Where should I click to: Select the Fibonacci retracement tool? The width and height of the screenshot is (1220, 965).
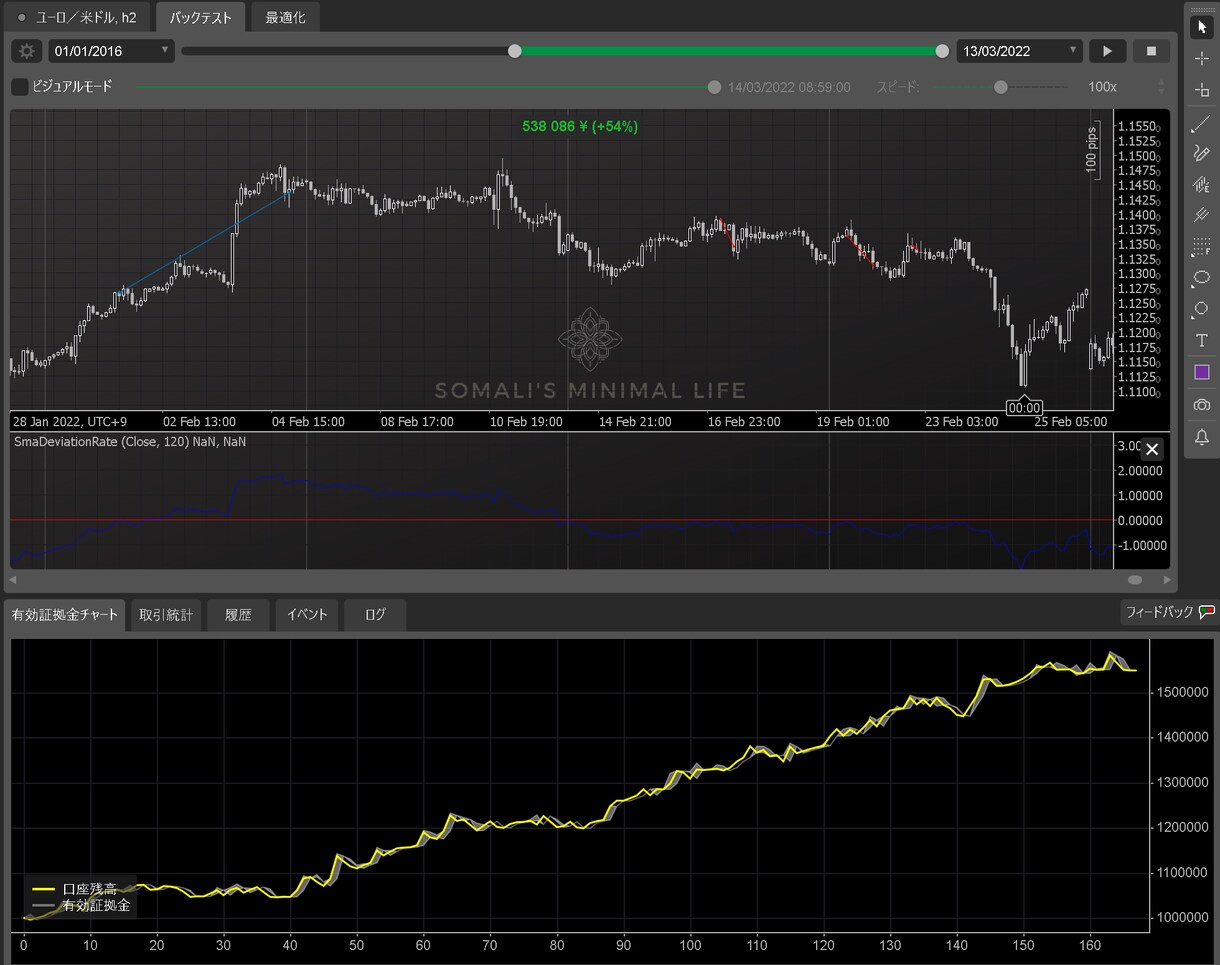(x=1202, y=246)
